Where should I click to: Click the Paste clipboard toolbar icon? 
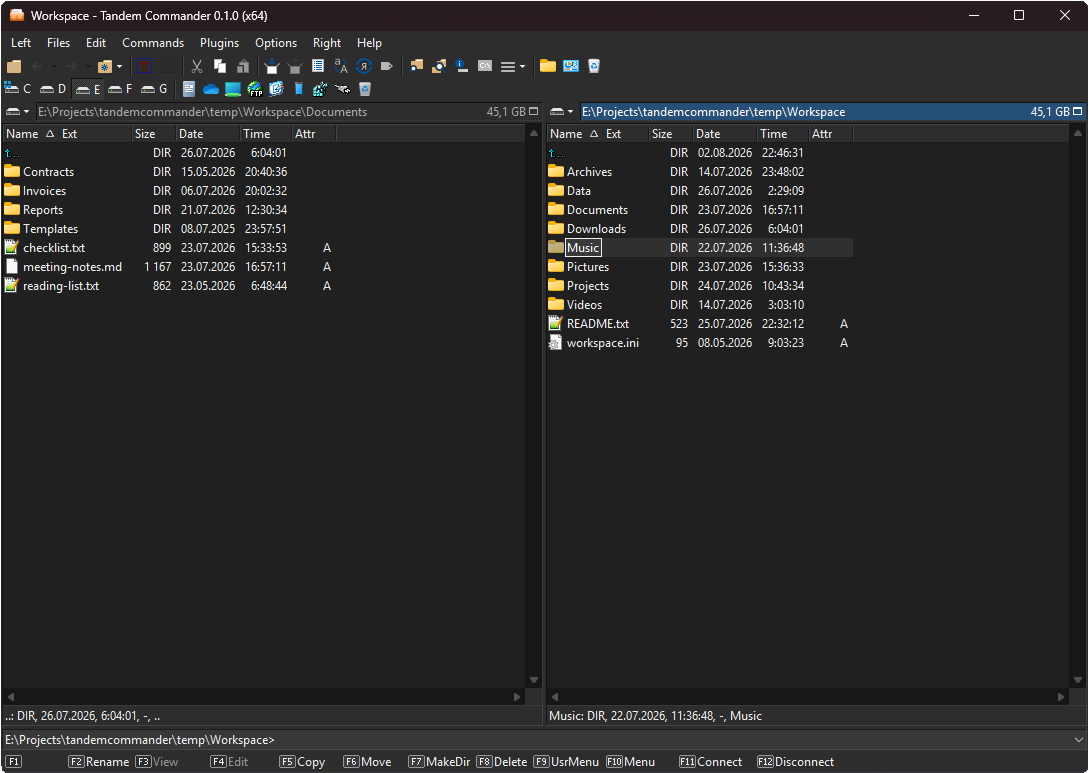(x=243, y=66)
